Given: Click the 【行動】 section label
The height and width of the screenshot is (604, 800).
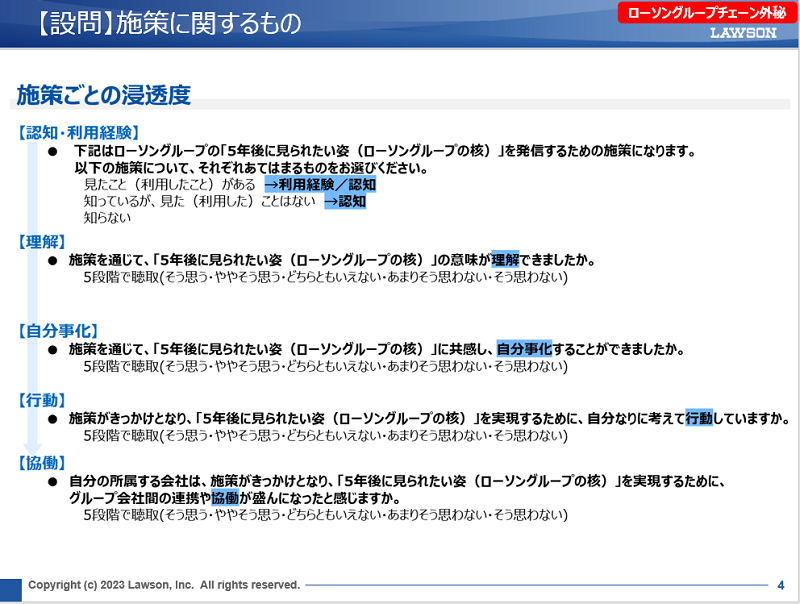Looking at the screenshot, I should (41, 400).
